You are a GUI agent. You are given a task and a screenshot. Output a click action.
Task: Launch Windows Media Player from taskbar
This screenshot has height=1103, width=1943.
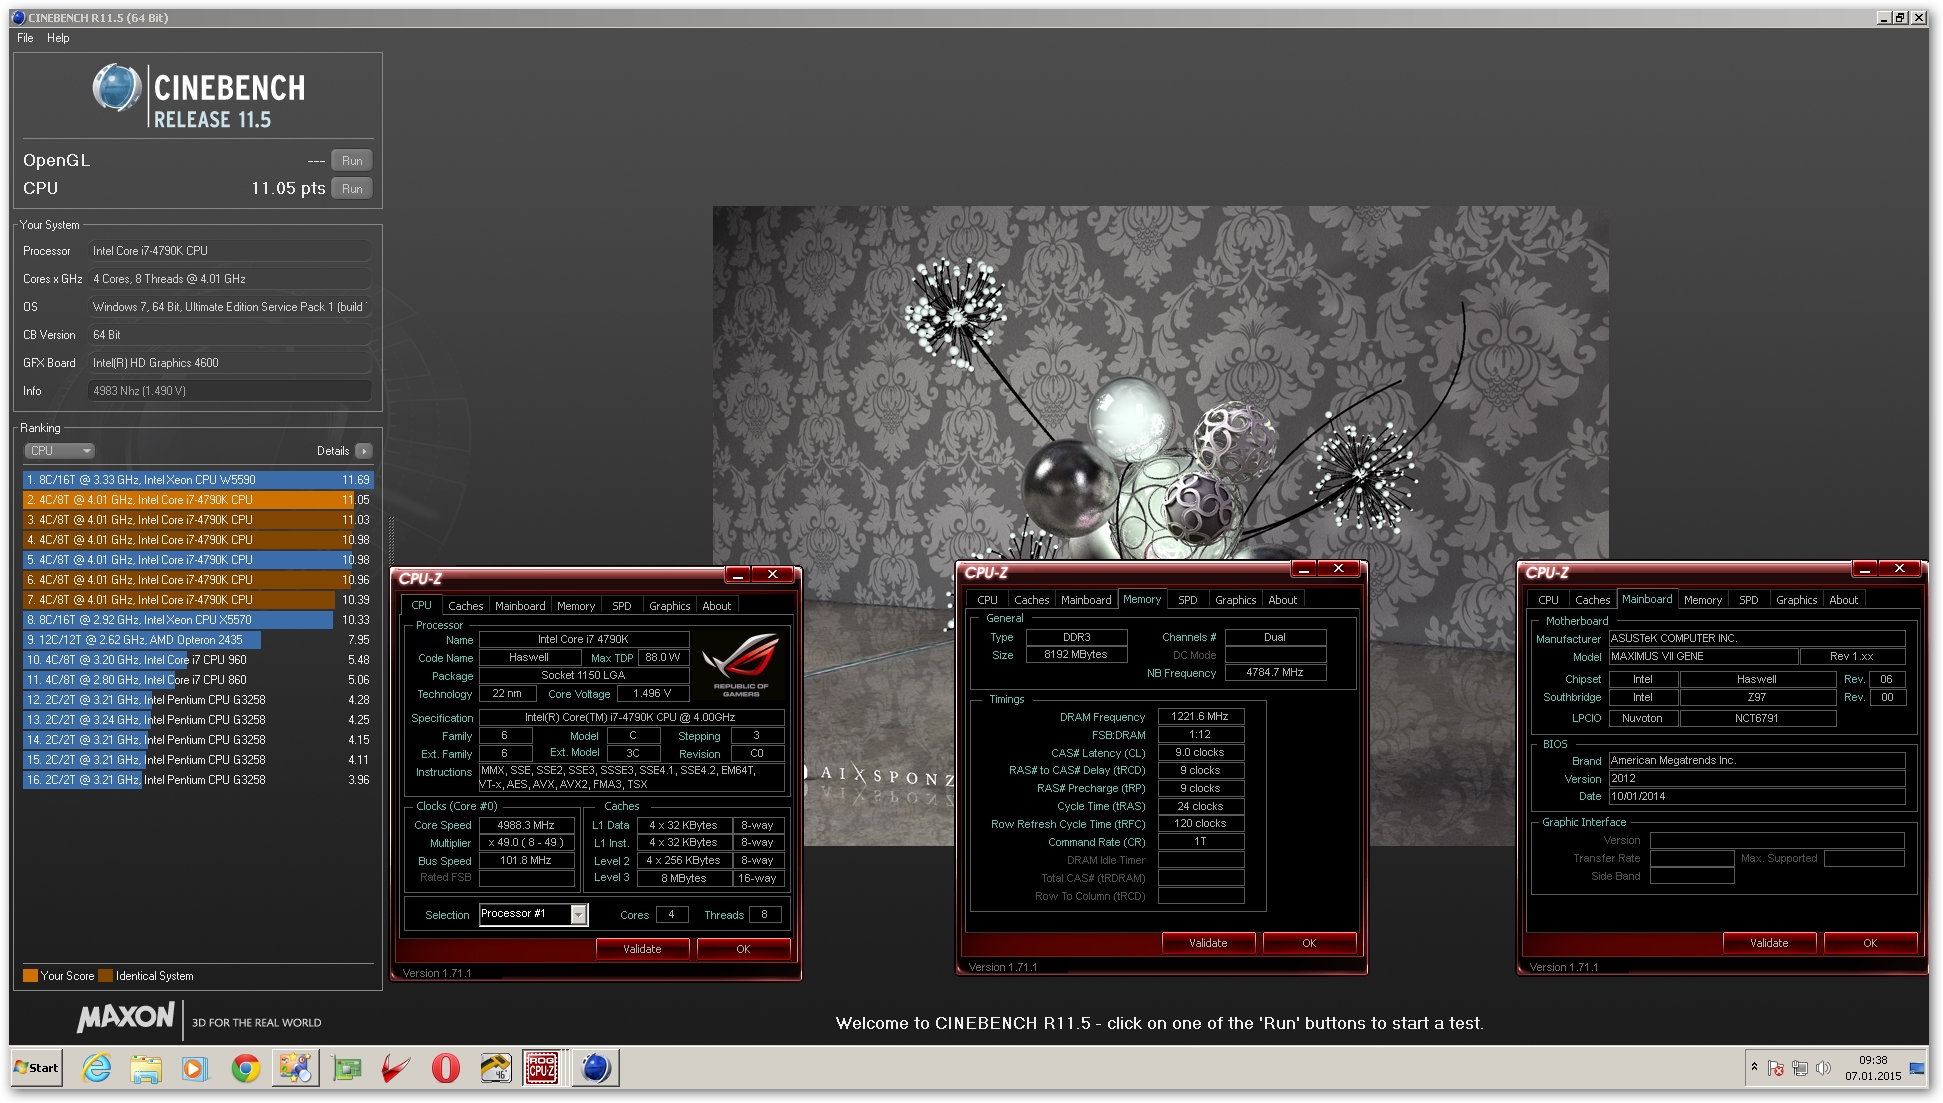(195, 1068)
